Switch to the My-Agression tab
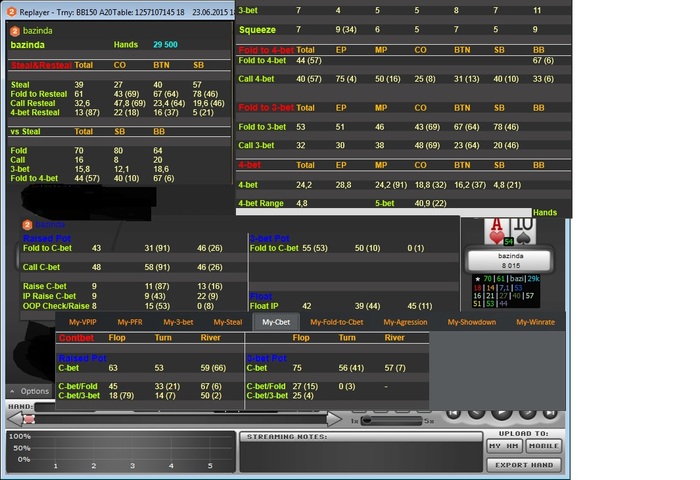The width and height of the screenshot is (700, 480). (405, 322)
